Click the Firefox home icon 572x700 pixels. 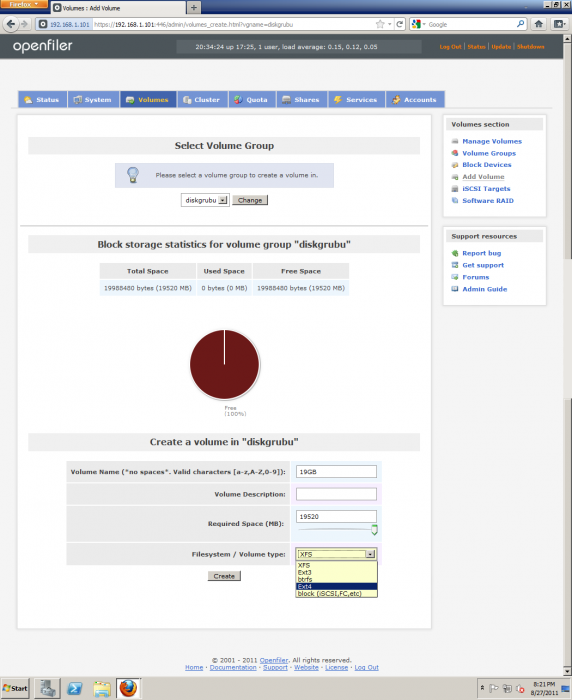click(539, 24)
